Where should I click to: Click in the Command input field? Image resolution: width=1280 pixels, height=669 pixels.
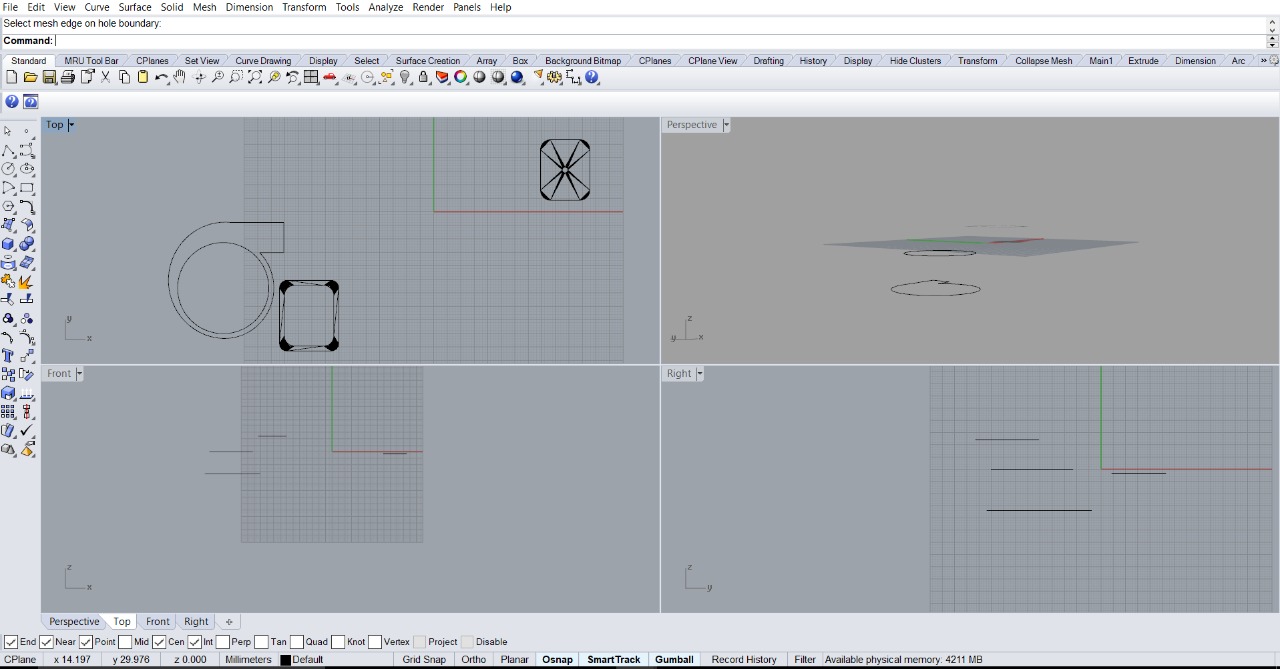coord(660,41)
